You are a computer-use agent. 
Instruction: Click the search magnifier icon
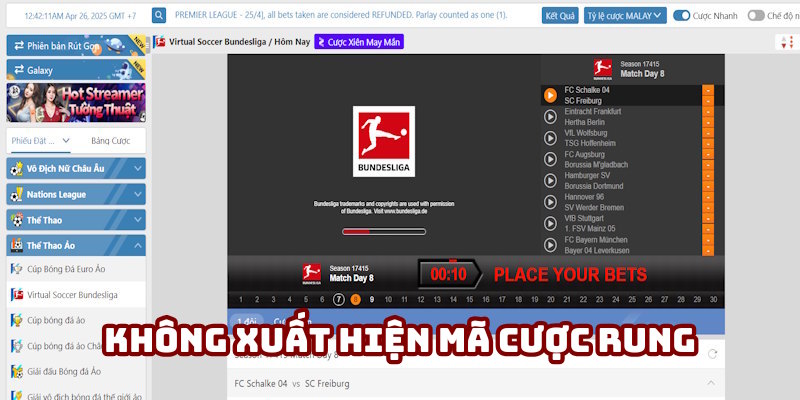[159, 15]
